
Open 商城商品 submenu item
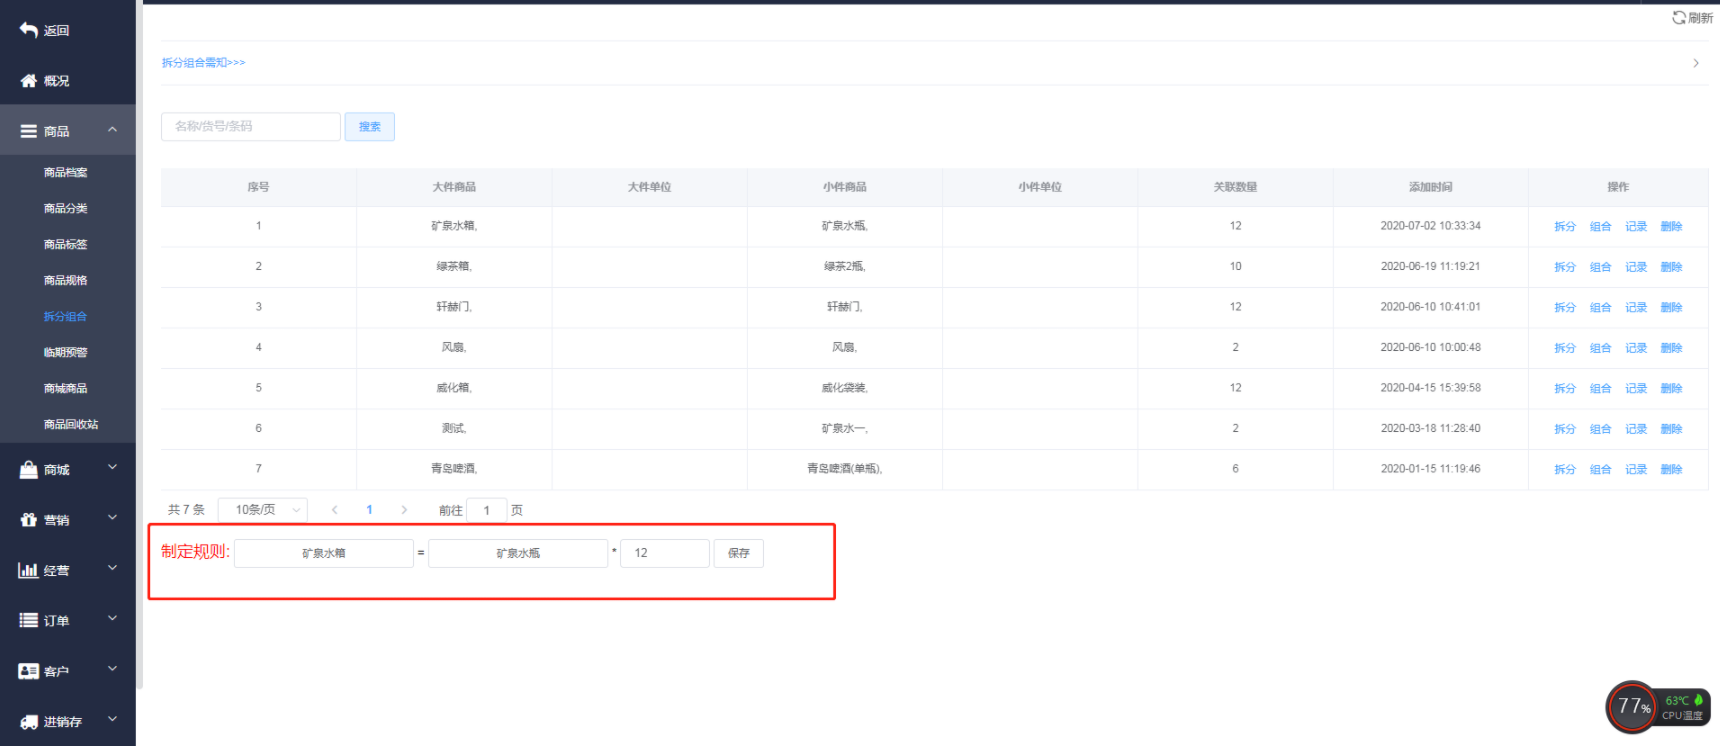pos(66,389)
